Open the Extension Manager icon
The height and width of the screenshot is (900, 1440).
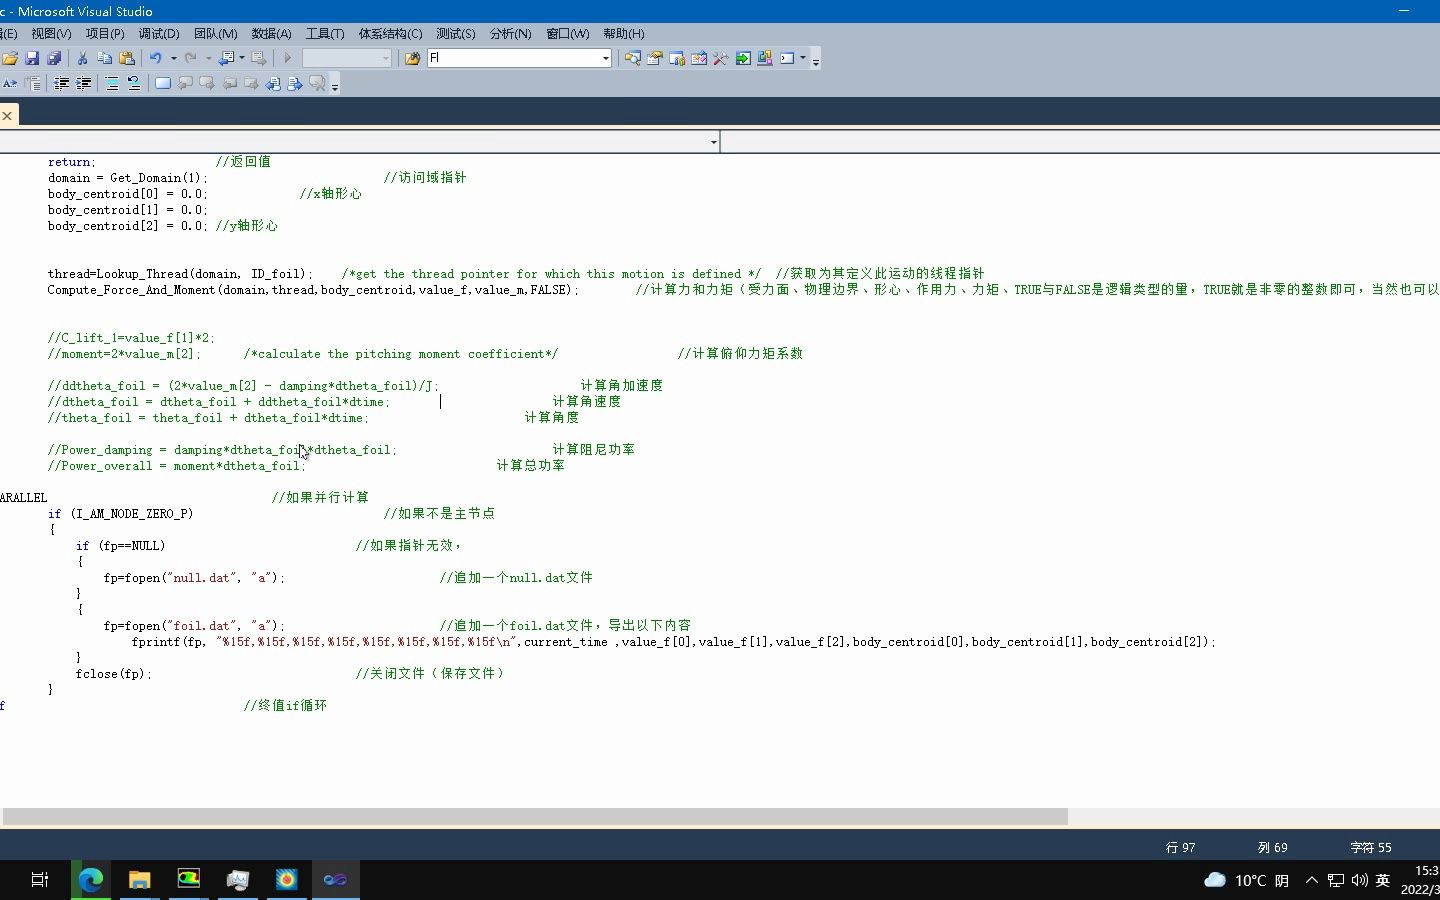click(765, 58)
